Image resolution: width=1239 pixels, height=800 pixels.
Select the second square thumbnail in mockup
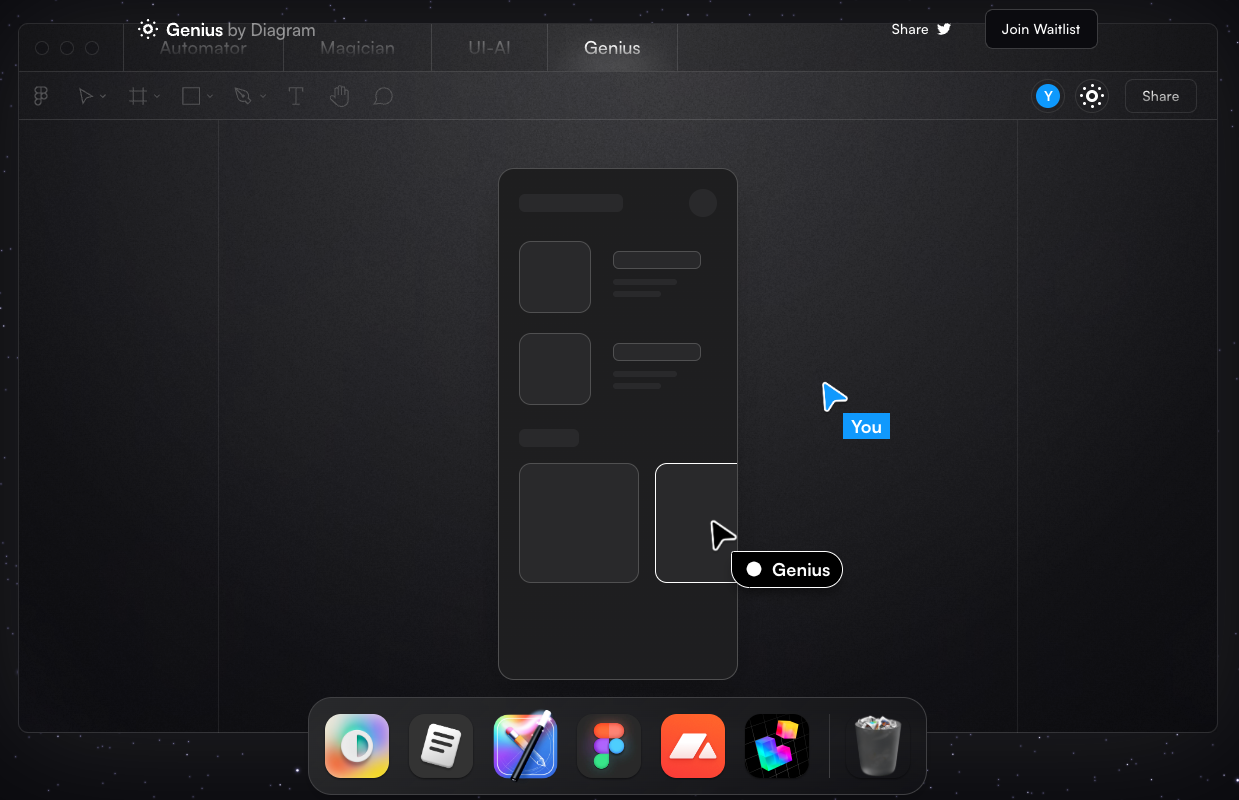(555, 369)
